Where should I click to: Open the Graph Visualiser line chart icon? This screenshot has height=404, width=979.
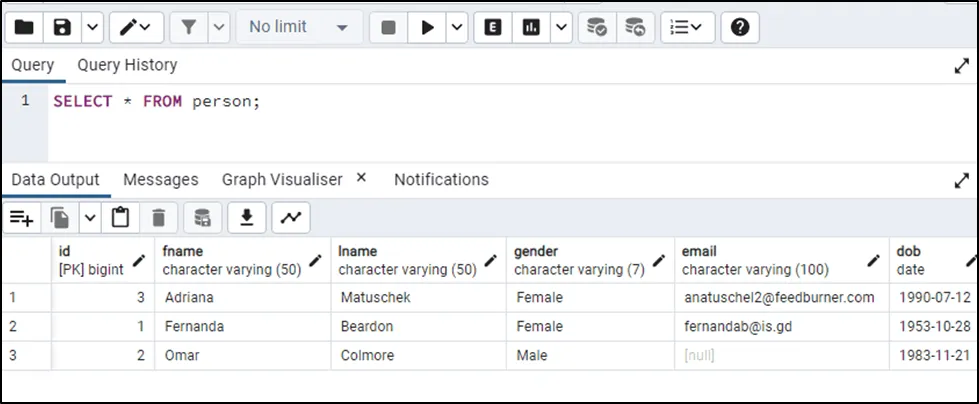290,217
